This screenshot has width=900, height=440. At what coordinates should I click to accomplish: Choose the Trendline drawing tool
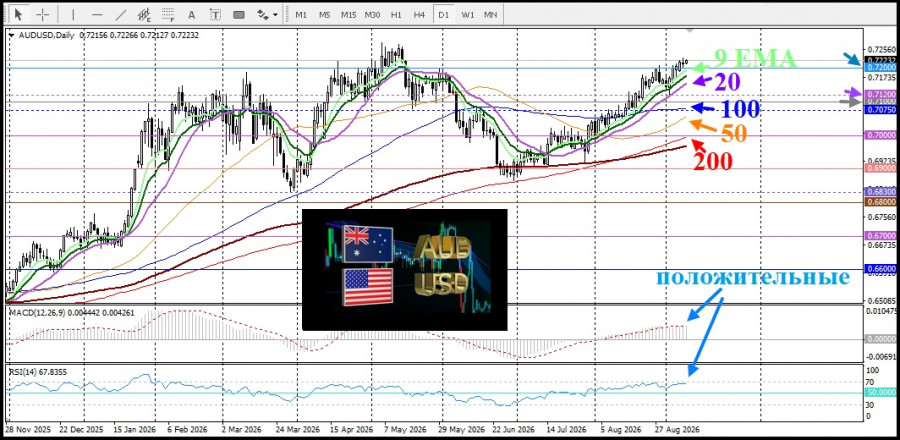121,14
